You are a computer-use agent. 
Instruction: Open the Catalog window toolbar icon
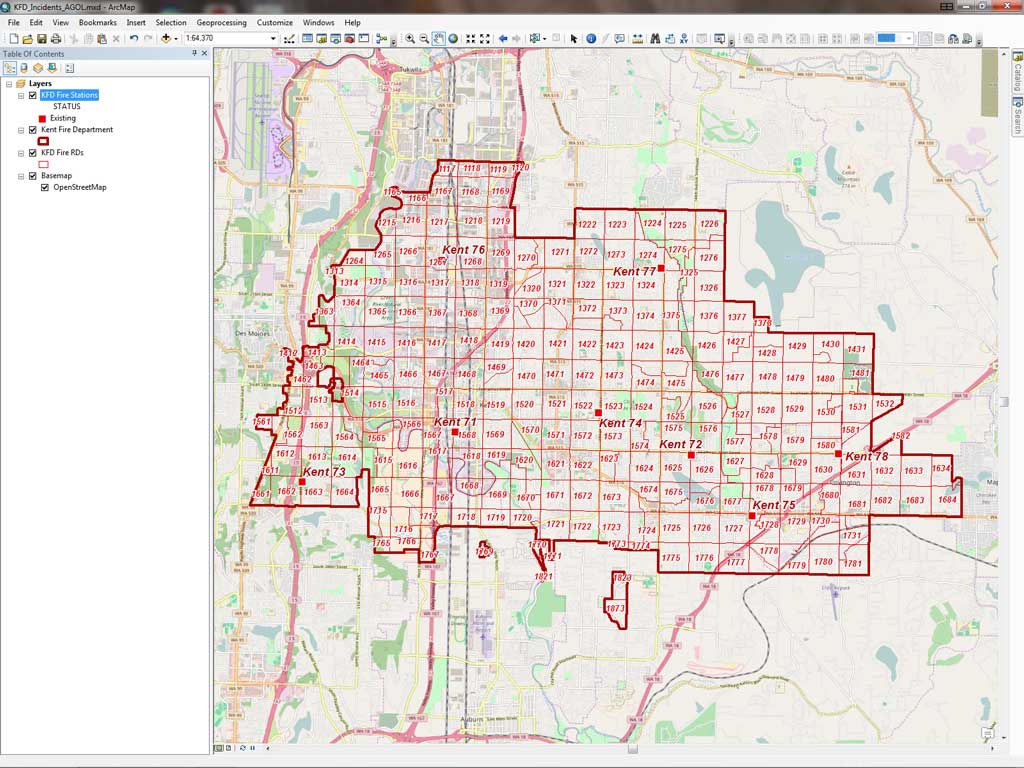tap(321, 39)
